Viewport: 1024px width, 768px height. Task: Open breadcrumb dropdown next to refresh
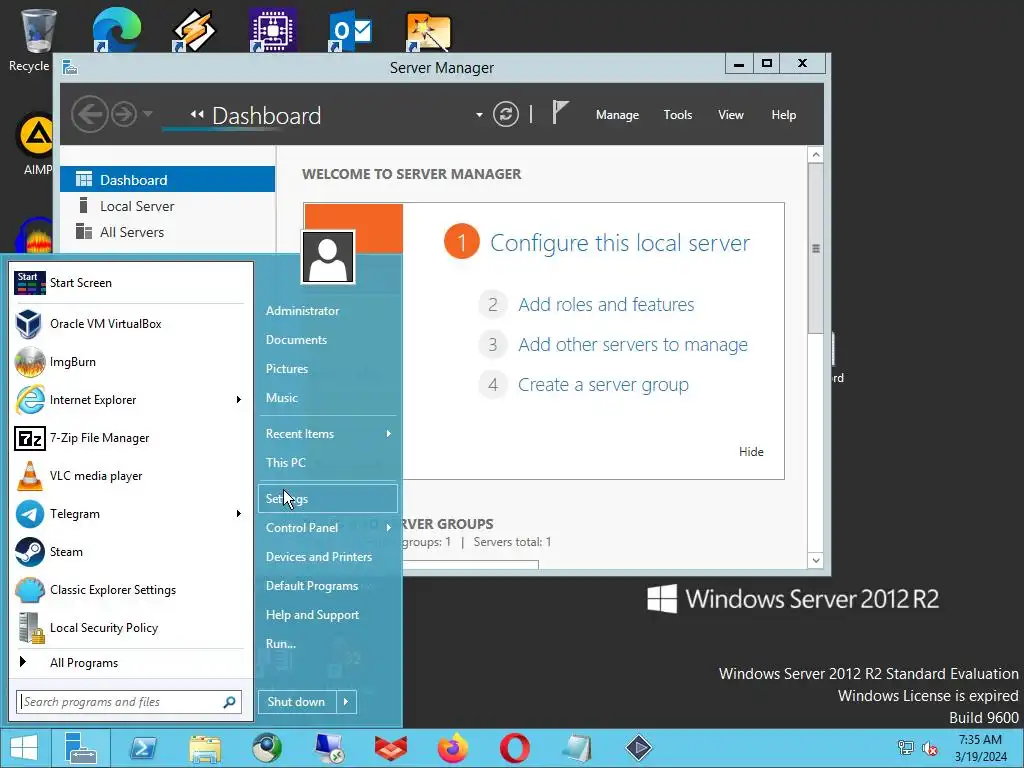[x=479, y=115]
